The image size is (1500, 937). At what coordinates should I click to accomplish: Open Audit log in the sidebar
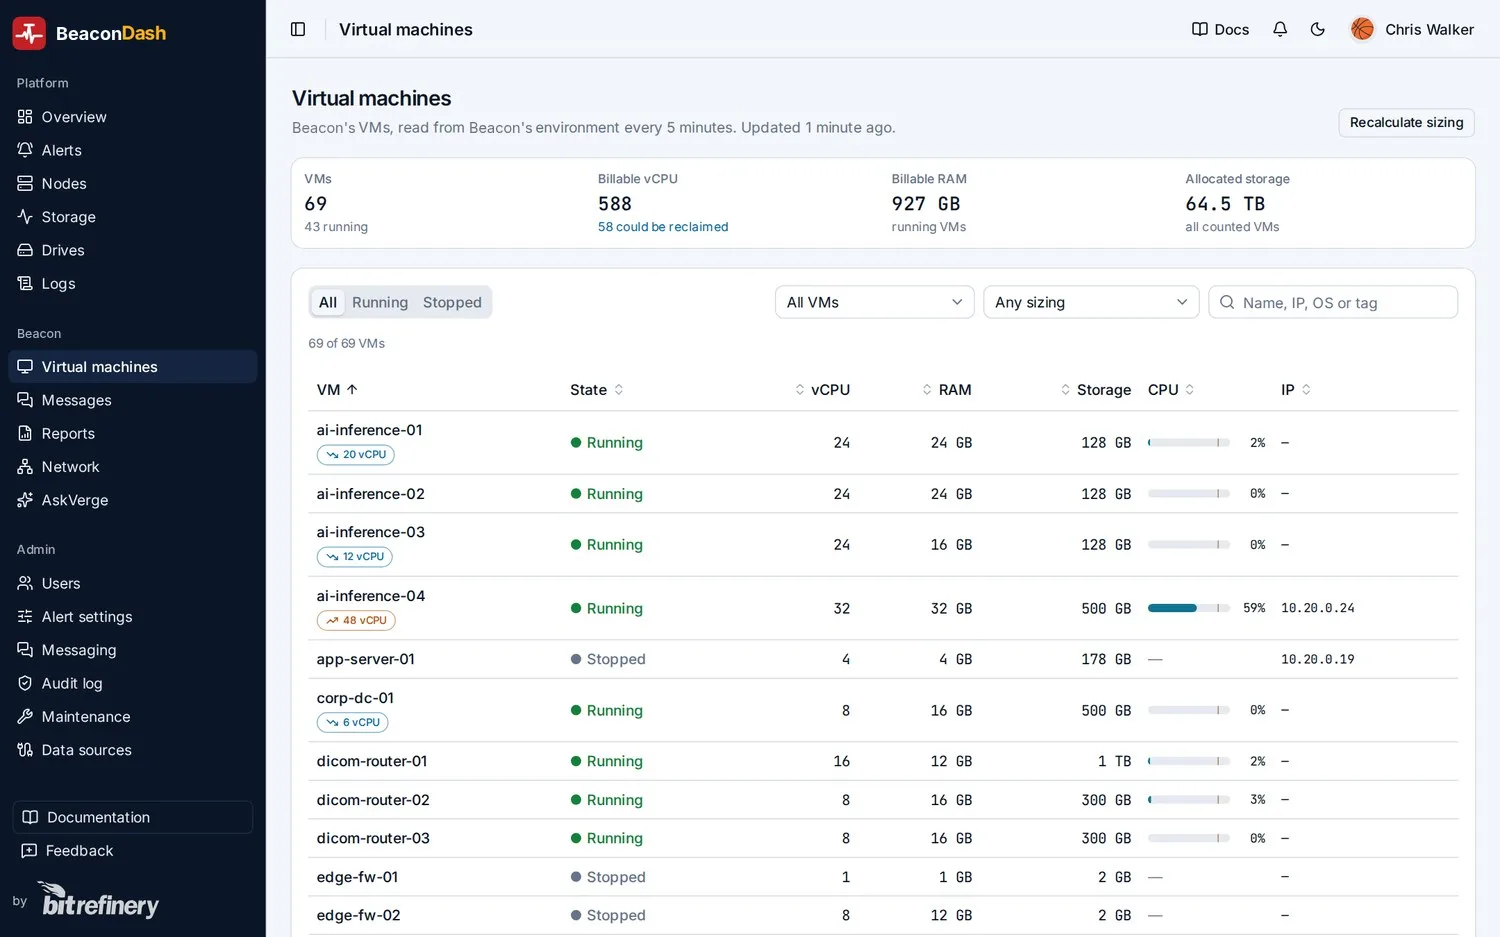click(x=133, y=683)
